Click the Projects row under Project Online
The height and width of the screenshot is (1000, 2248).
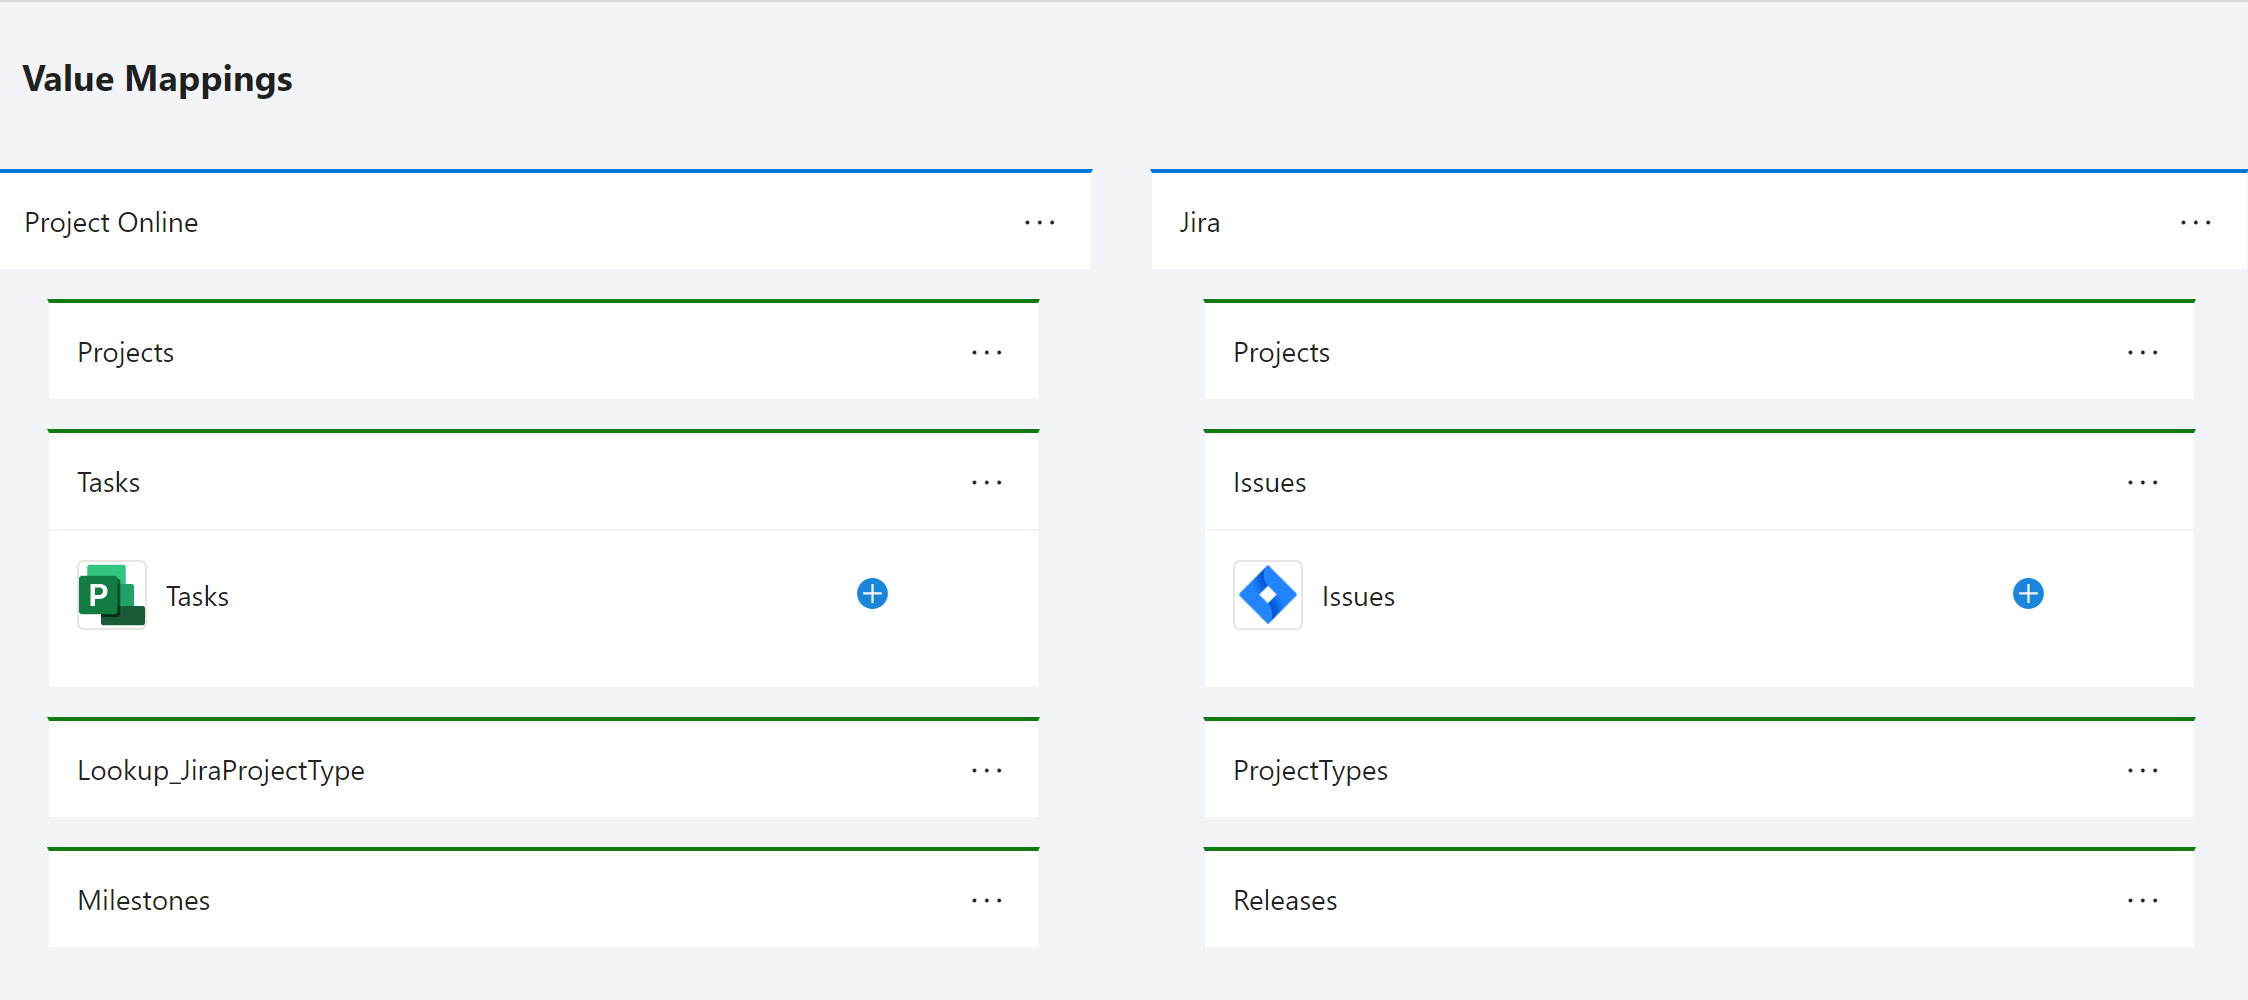[x=400, y=351]
